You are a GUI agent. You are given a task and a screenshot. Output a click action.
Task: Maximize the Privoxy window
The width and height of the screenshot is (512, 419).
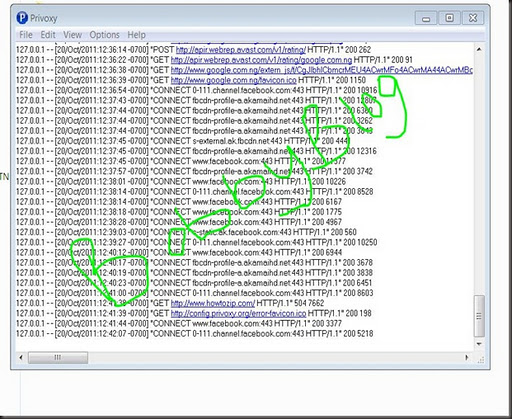449,18
